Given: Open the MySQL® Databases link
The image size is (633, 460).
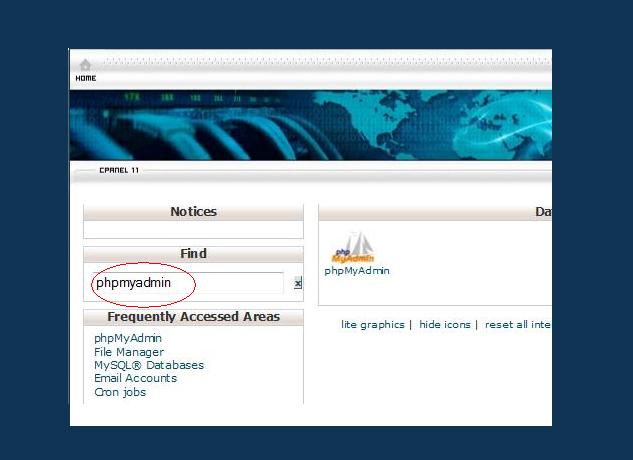Looking at the screenshot, I should [x=149, y=365].
